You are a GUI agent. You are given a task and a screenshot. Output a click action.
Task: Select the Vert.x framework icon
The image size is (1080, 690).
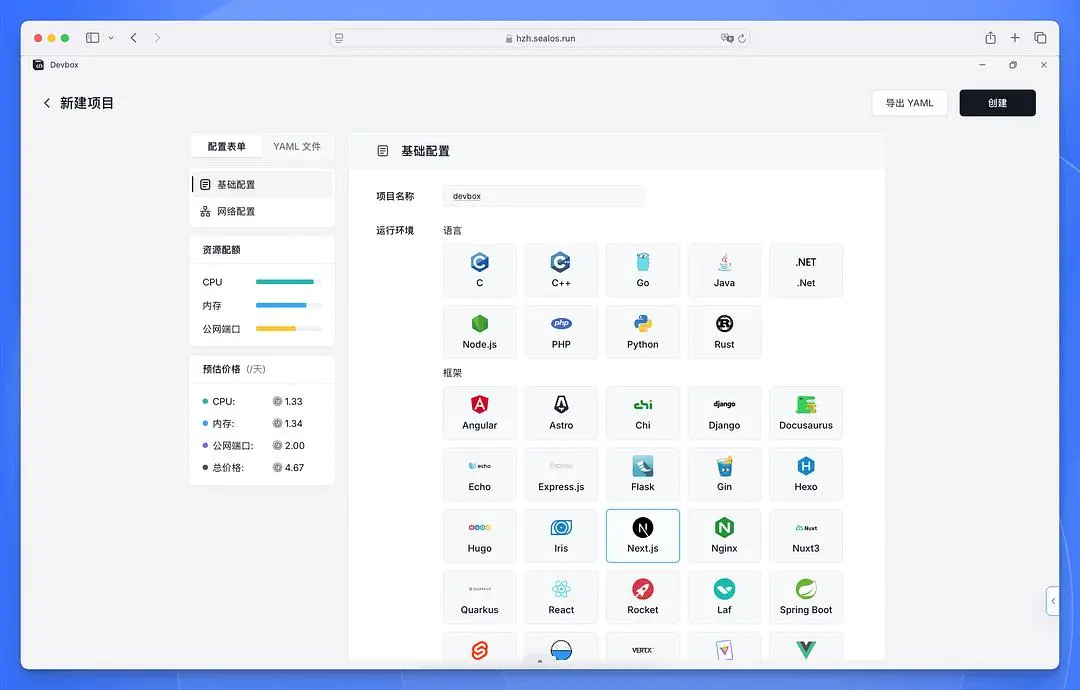[643, 650]
